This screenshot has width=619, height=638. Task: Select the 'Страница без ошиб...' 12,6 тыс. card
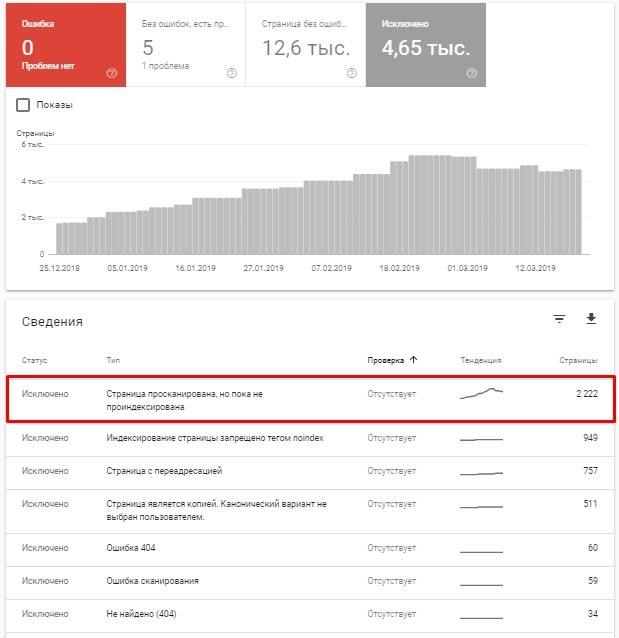coord(306,45)
